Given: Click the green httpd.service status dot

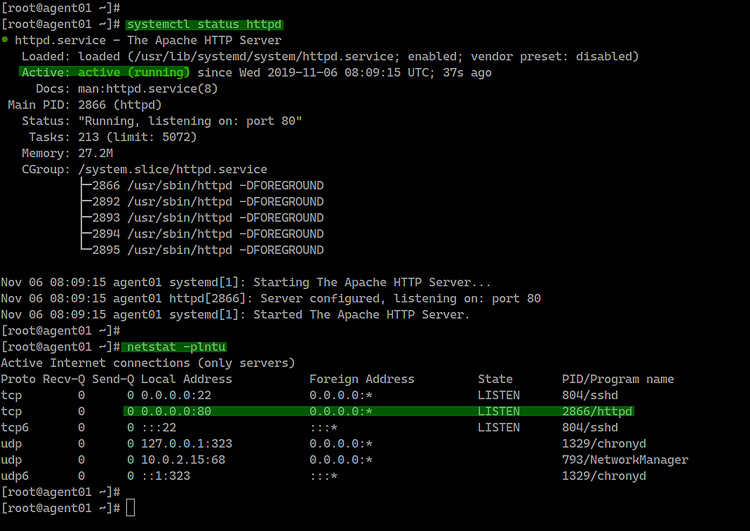Looking at the screenshot, I should [x=5, y=40].
